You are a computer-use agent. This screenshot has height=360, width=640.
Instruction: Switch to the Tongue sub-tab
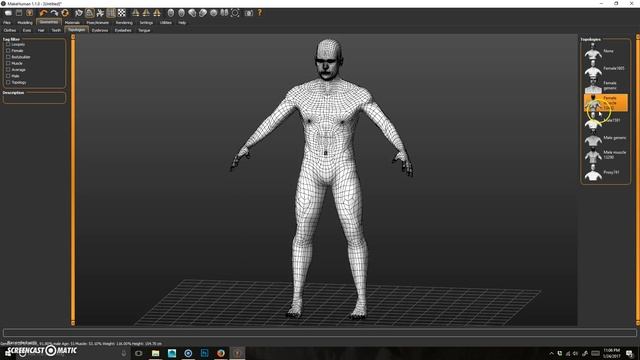[x=144, y=30]
